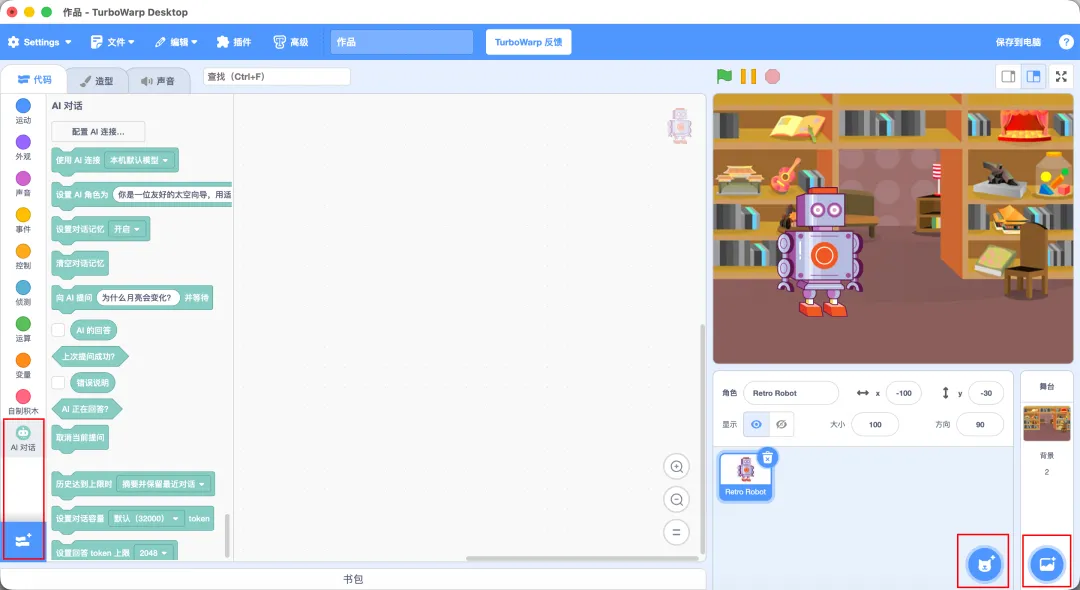Click the TurboWarp 反馈 button
Image resolution: width=1080 pixels, height=590 pixels.
(528, 42)
